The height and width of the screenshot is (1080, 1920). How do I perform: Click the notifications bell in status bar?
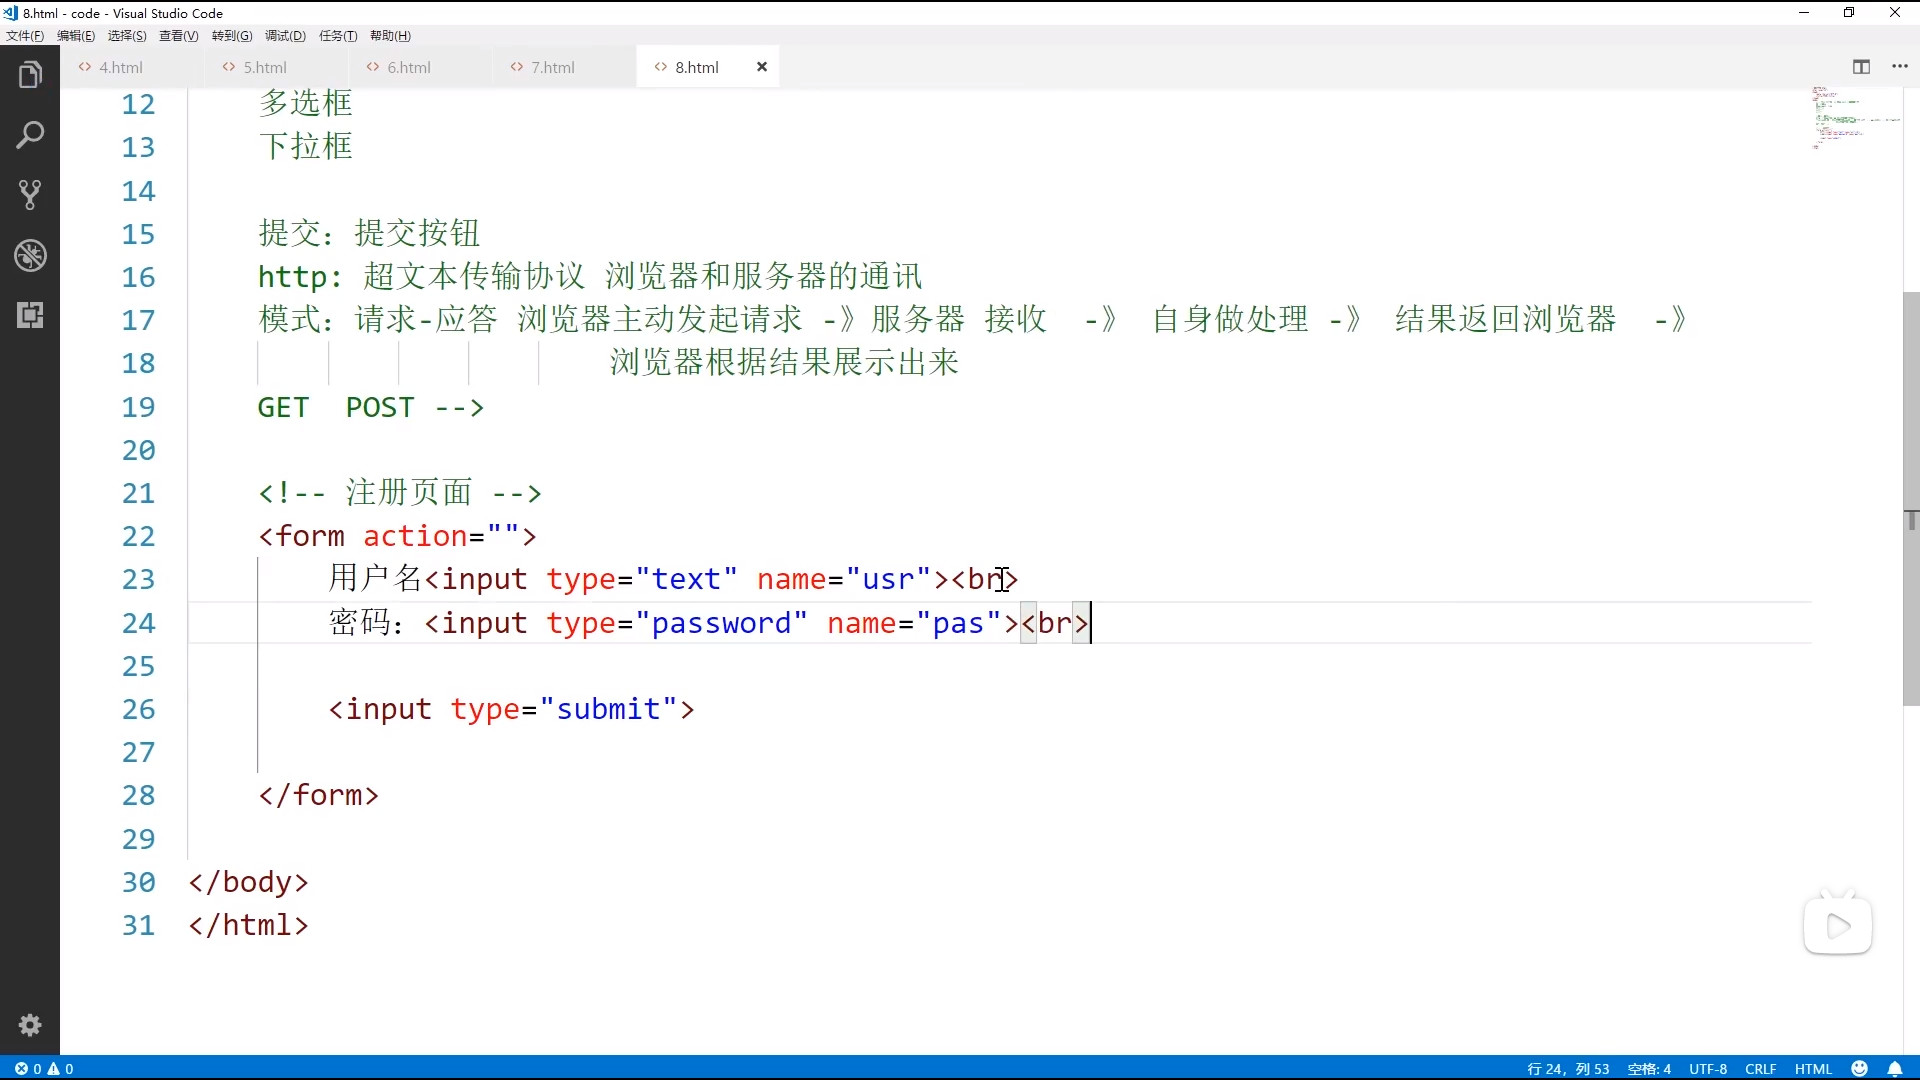tap(1894, 1069)
